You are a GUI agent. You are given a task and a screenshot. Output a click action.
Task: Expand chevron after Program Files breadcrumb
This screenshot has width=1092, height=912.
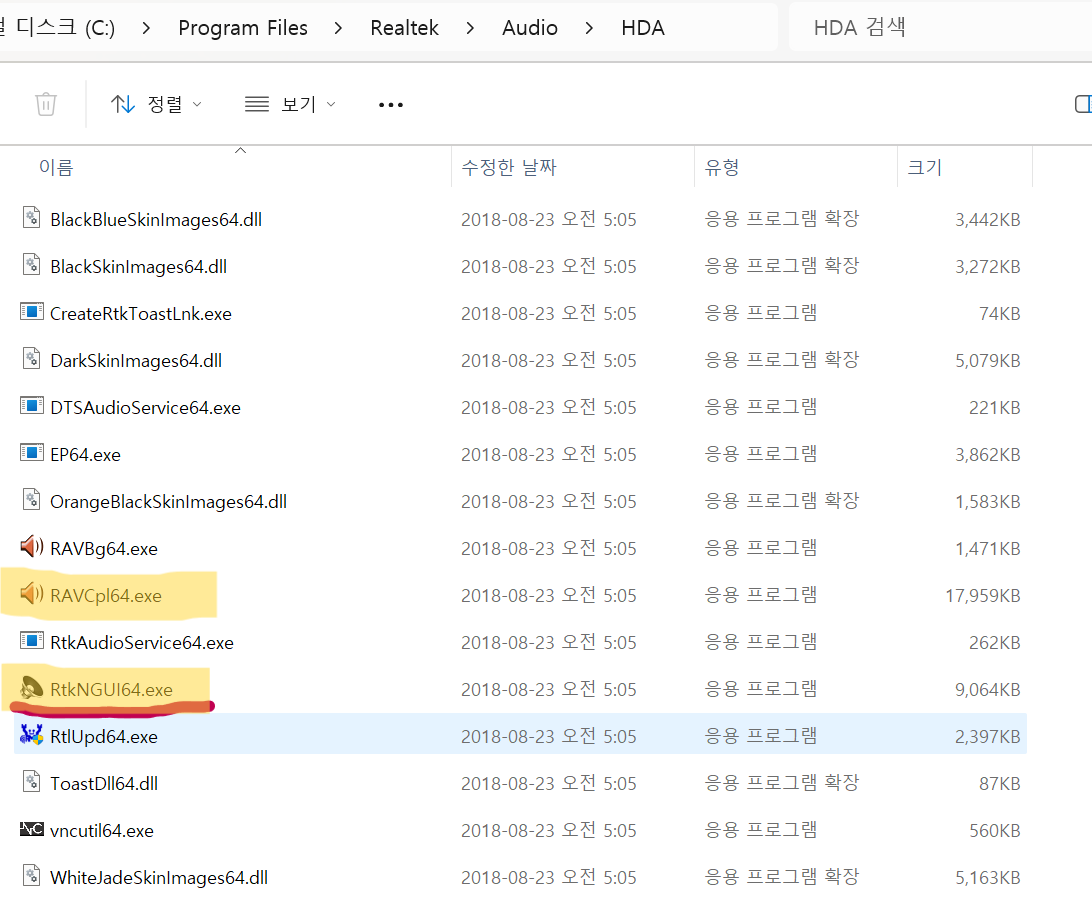(338, 28)
